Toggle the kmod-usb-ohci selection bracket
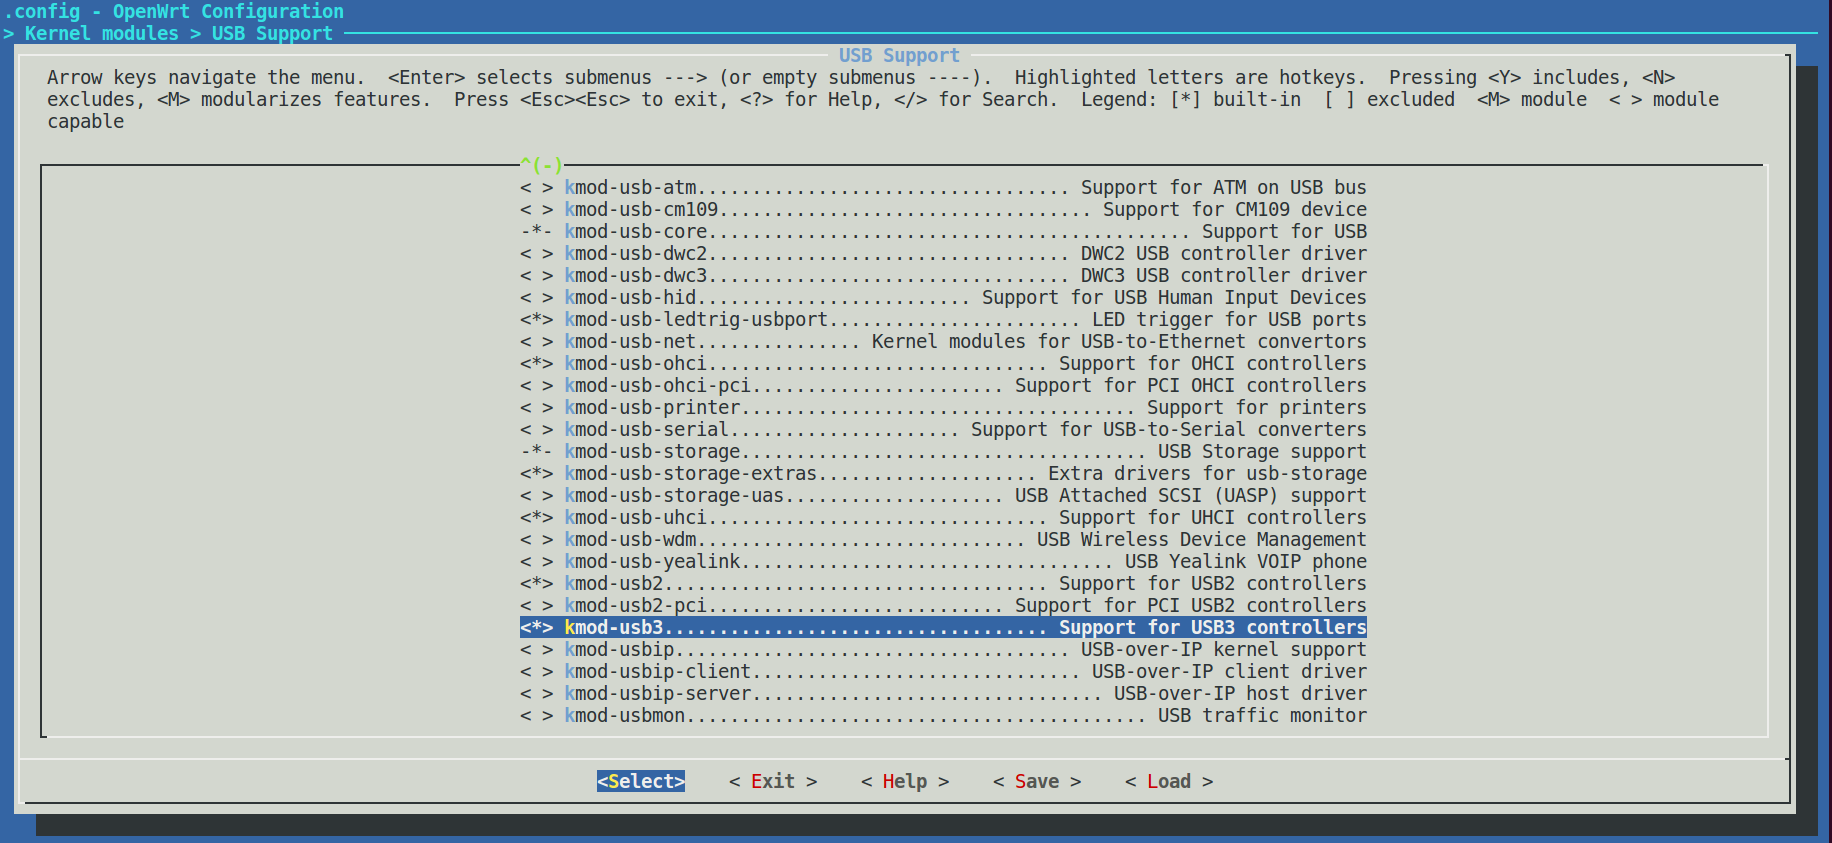 point(536,364)
